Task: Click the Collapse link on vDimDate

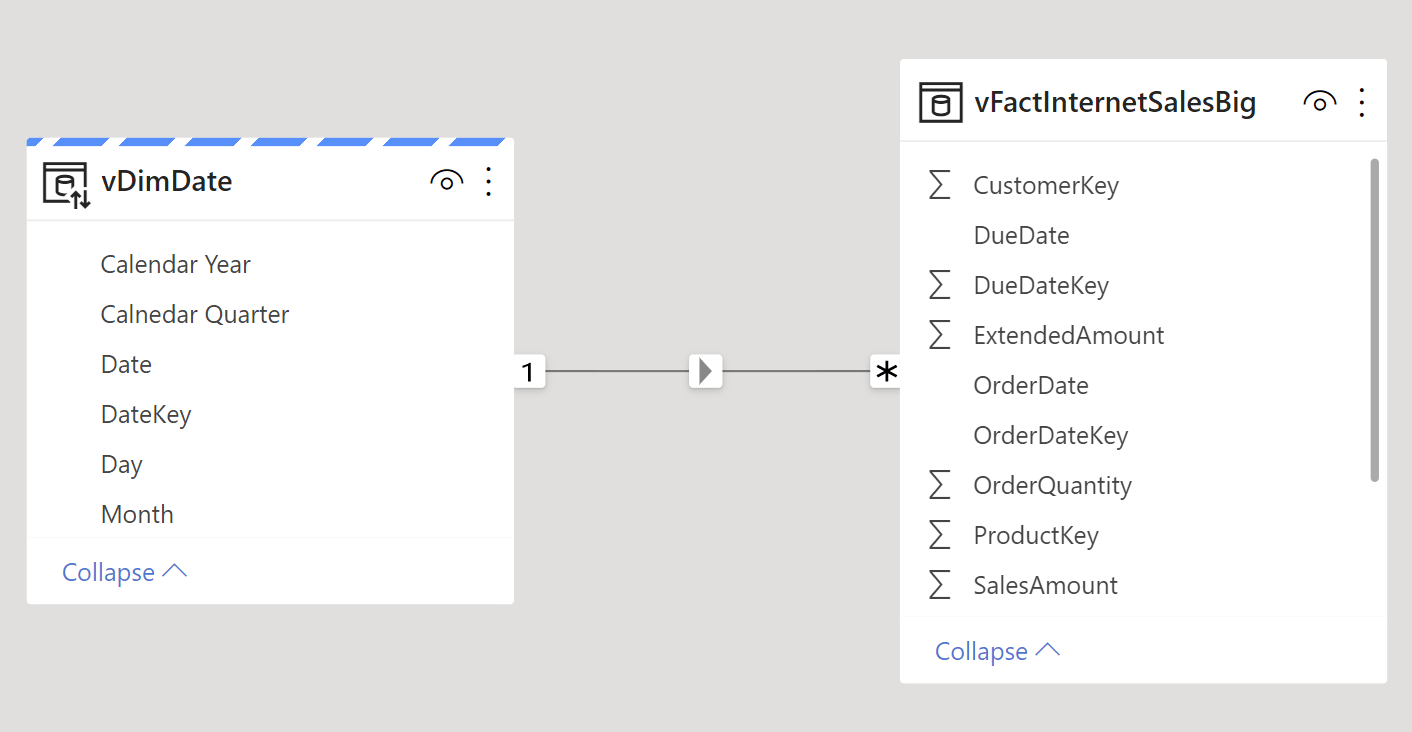Action: click(x=124, y=571)
